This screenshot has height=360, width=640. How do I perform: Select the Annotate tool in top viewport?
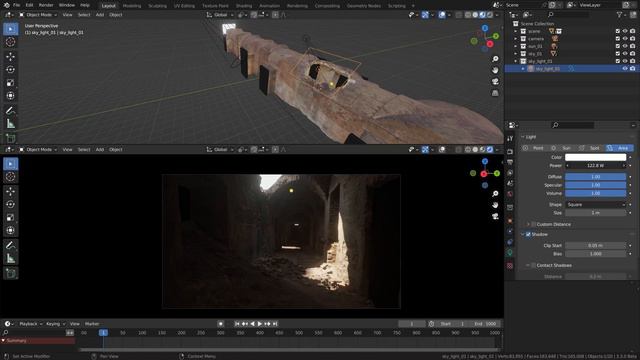click(11, 111)
